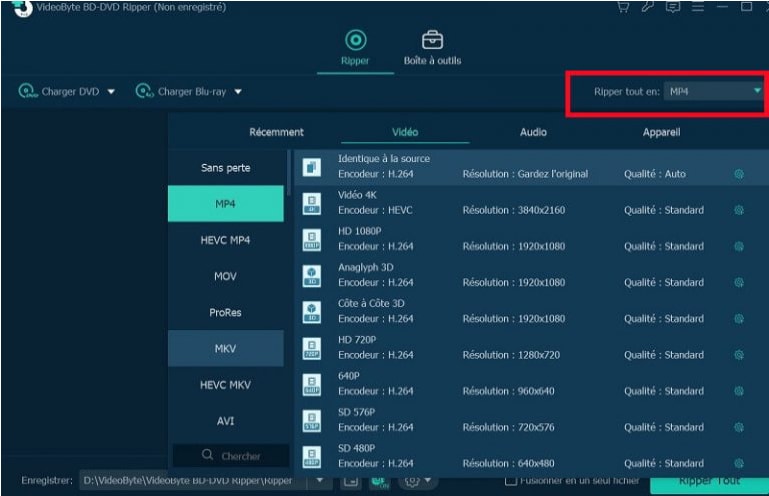Open settings gear for Côte à Côte 3D
Viewport: 769px width, 496px height.
coord(739,319)
